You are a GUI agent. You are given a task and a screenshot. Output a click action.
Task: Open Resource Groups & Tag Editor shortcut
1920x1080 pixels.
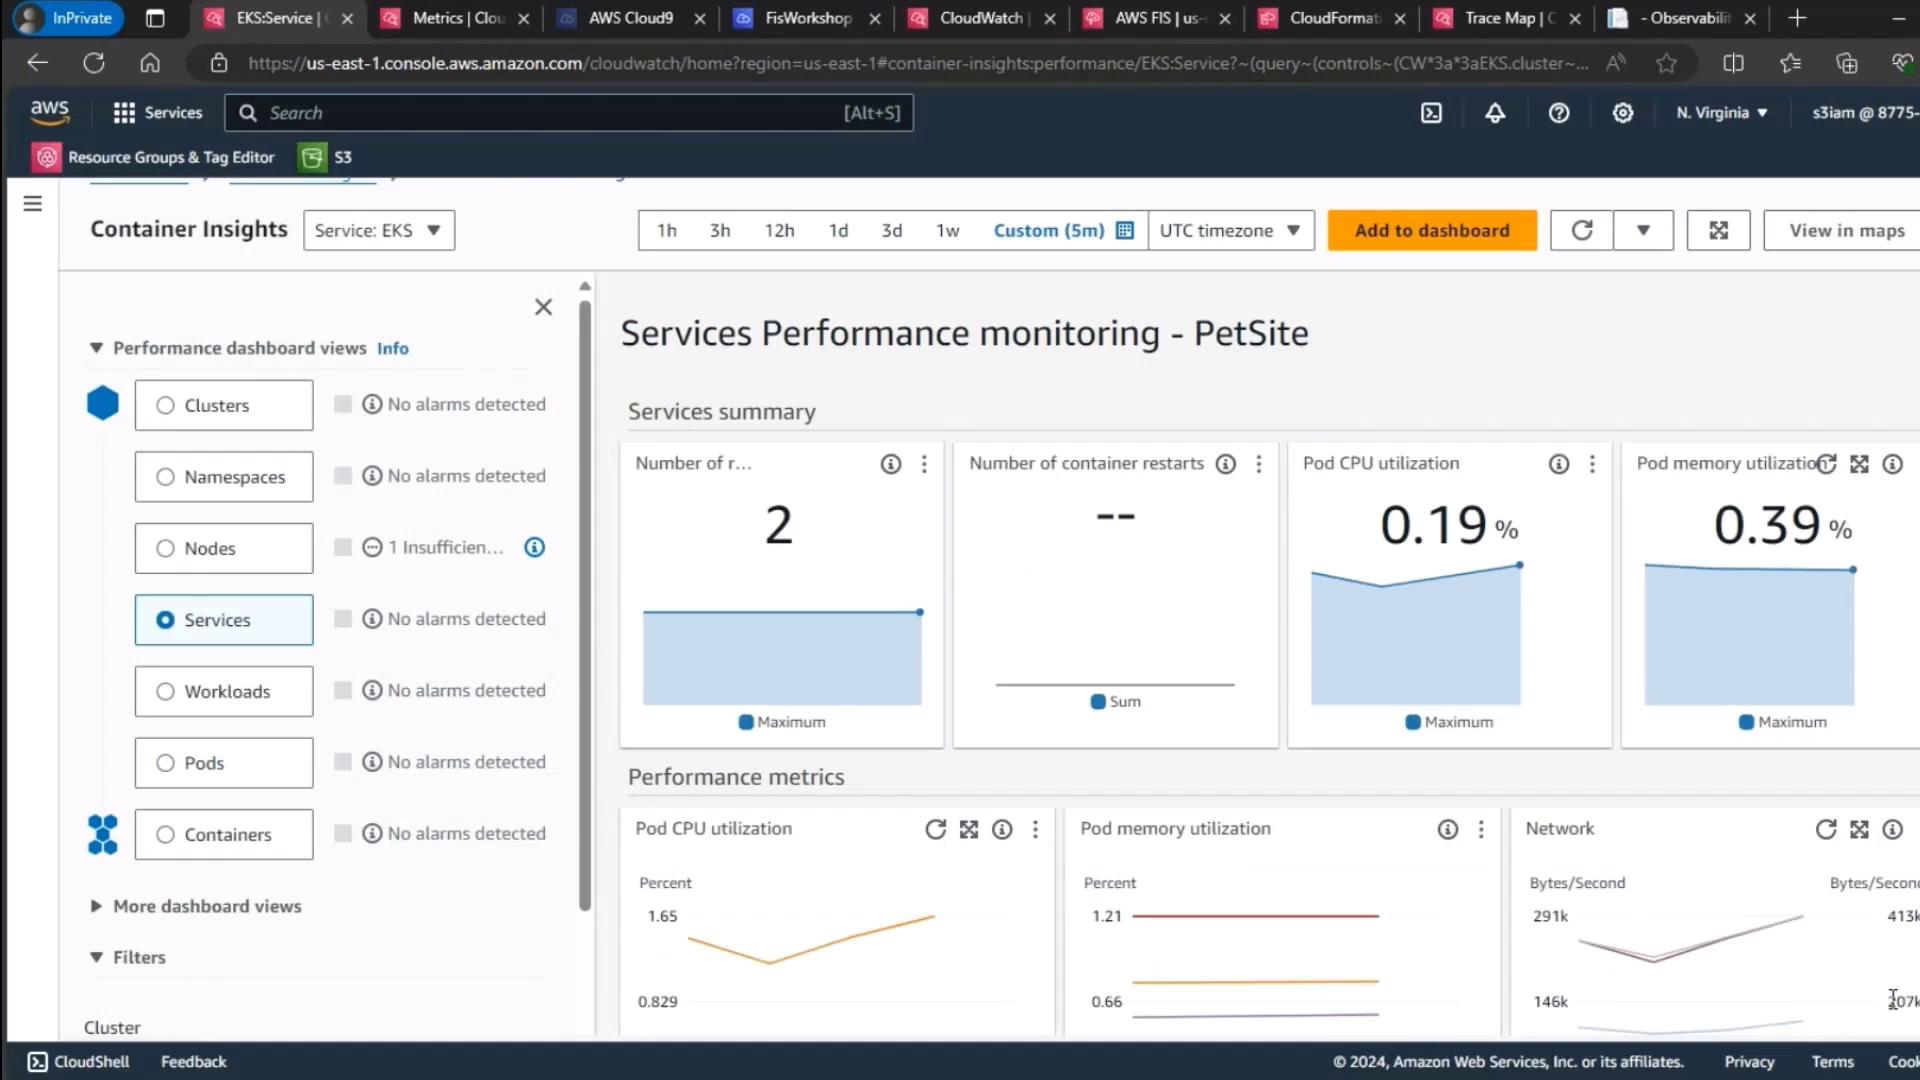pyautogui.click(x=154, y=157)
